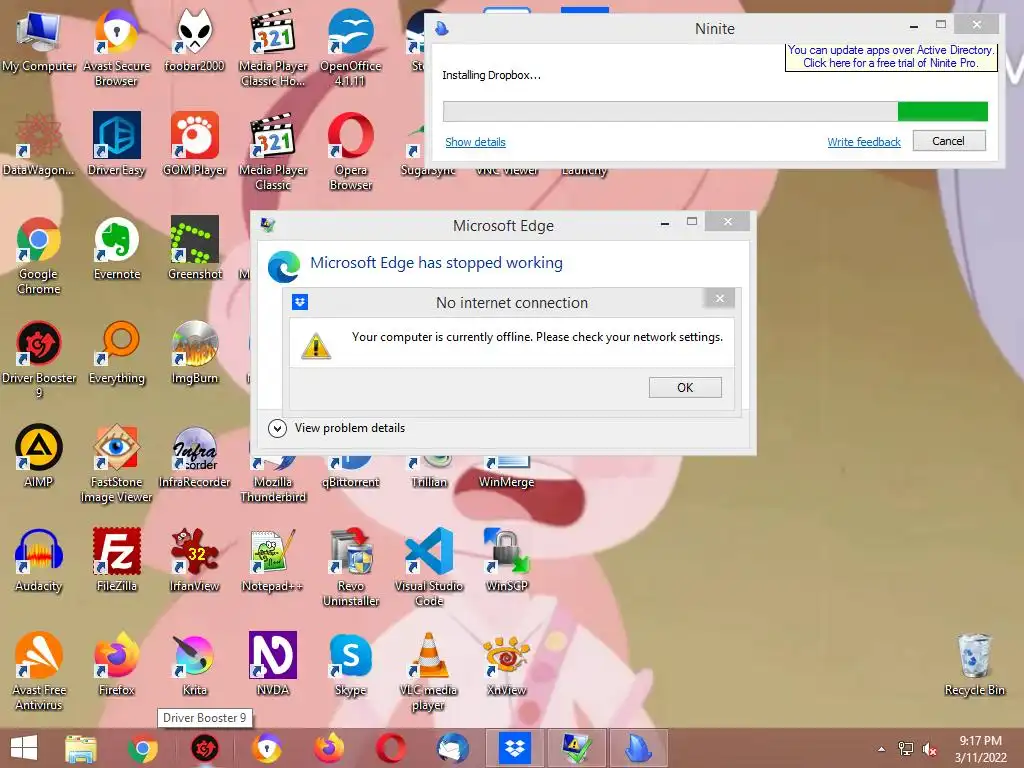Select the WinMerge desktop shortcut

[x=507, y=473]
